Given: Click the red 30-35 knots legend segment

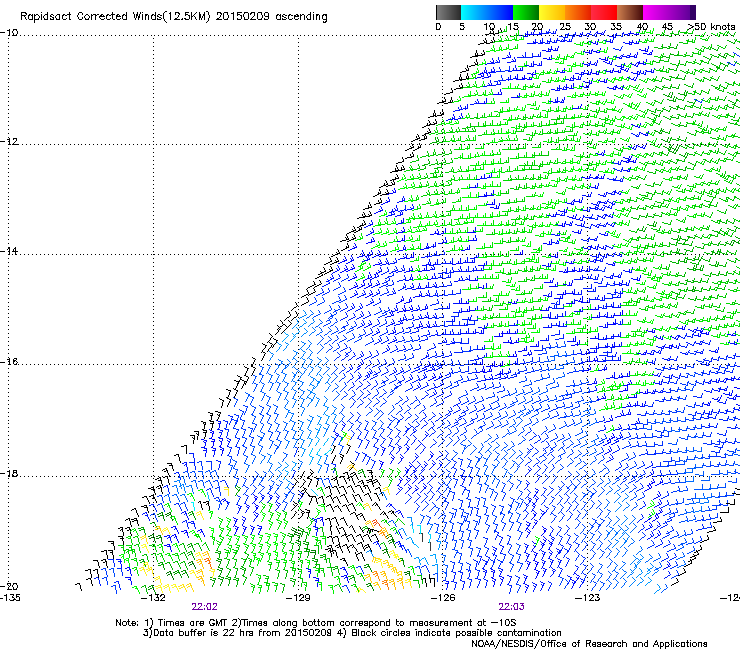Looking at the screenshot, I should [604, 12].
